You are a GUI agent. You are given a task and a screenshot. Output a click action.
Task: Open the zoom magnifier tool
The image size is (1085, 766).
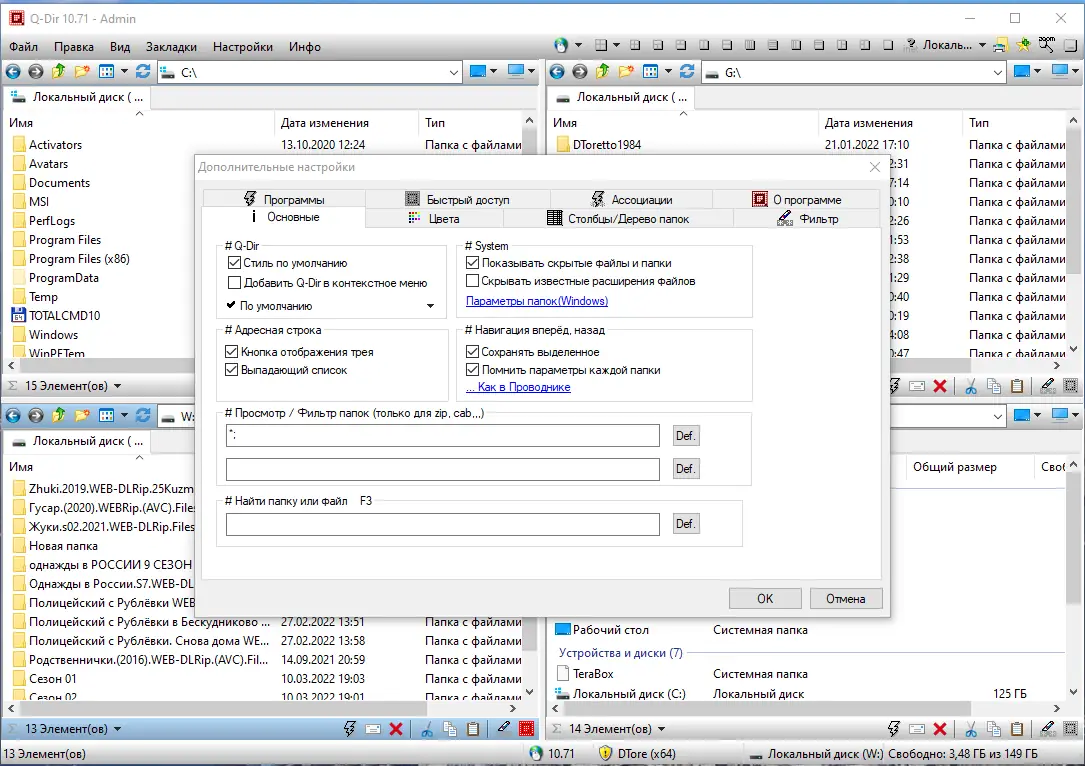click(x=1046, y=46)
